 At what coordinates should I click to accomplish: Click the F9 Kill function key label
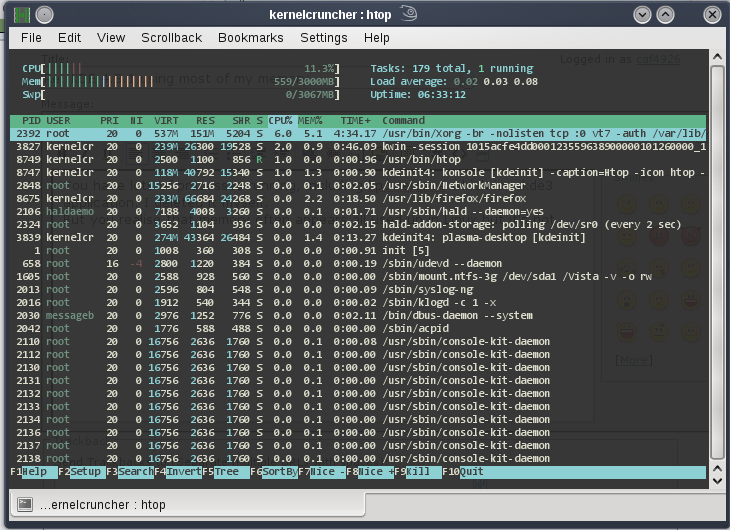418,472
